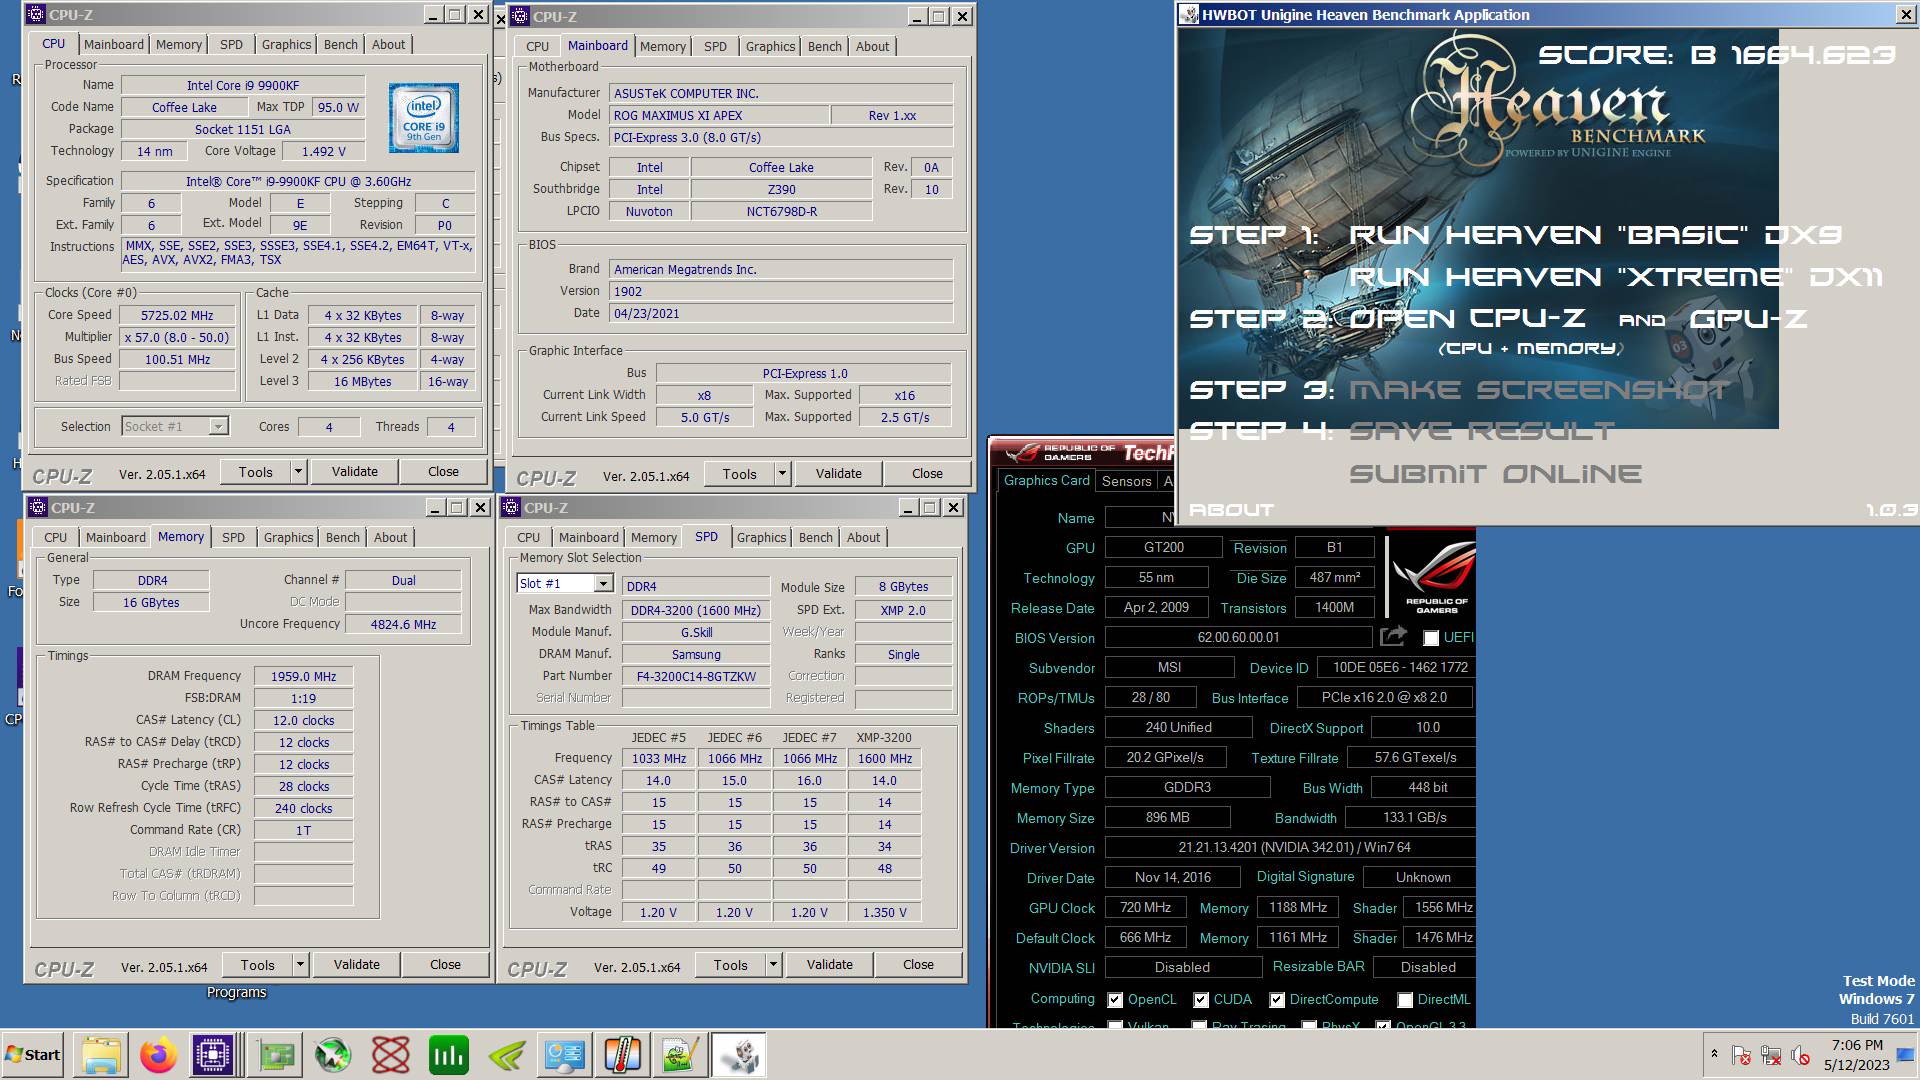Switch to the Sensors tab in GPU-Z

pos(1126,481)
